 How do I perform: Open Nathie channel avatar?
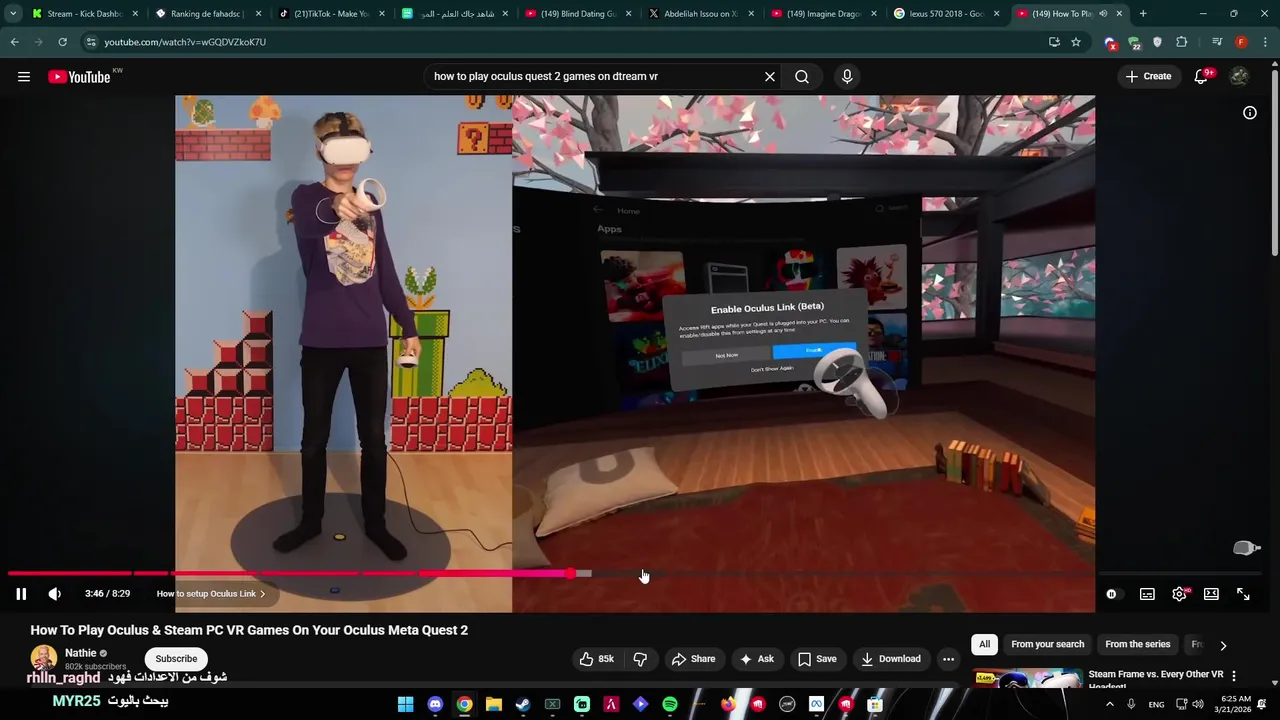click(x=43, y=658)
